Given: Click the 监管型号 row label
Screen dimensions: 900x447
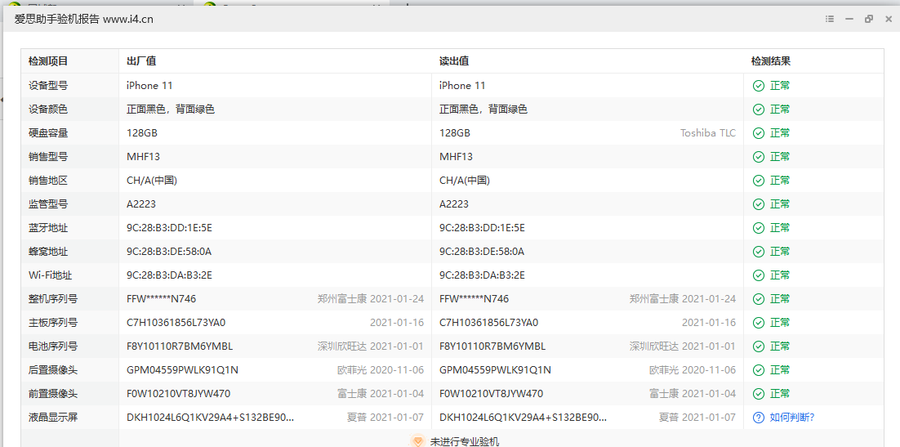Looking at the screenshot, I should click(48, 204).
